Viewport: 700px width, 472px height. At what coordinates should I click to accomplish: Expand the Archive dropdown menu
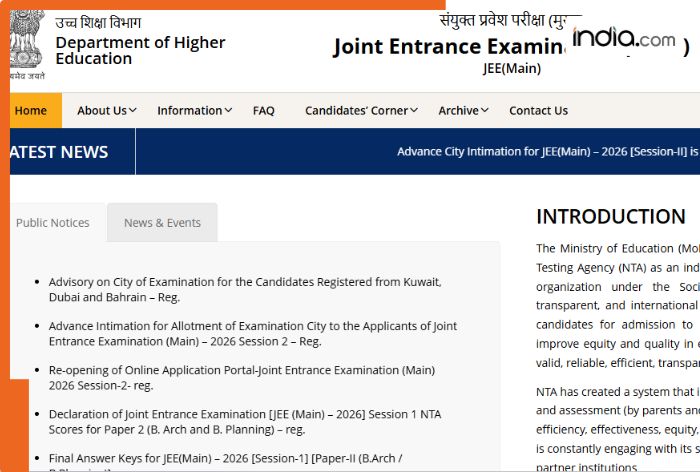[x=464, y=110]
